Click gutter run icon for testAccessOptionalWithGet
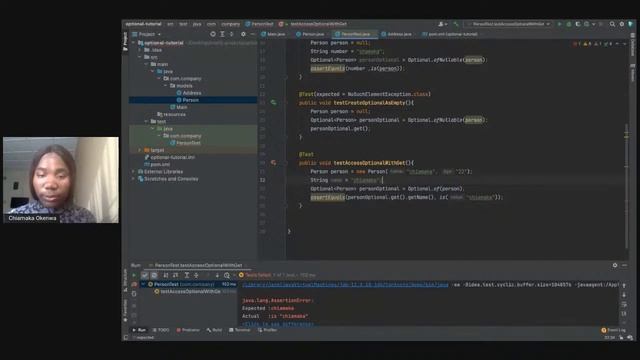Screen dimensions: 640x360 coord(273,163)
